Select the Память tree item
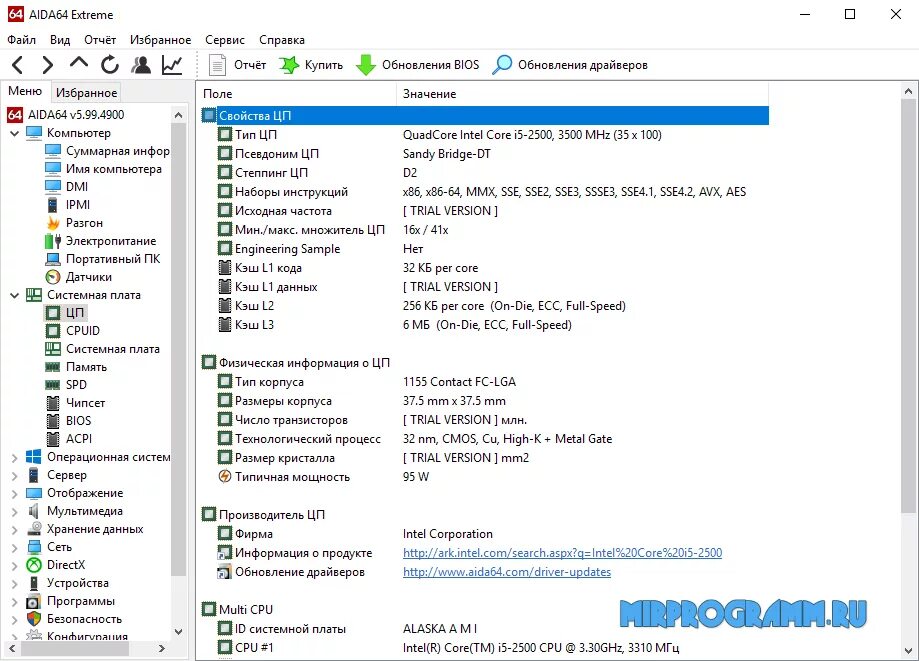 (86, 367)
